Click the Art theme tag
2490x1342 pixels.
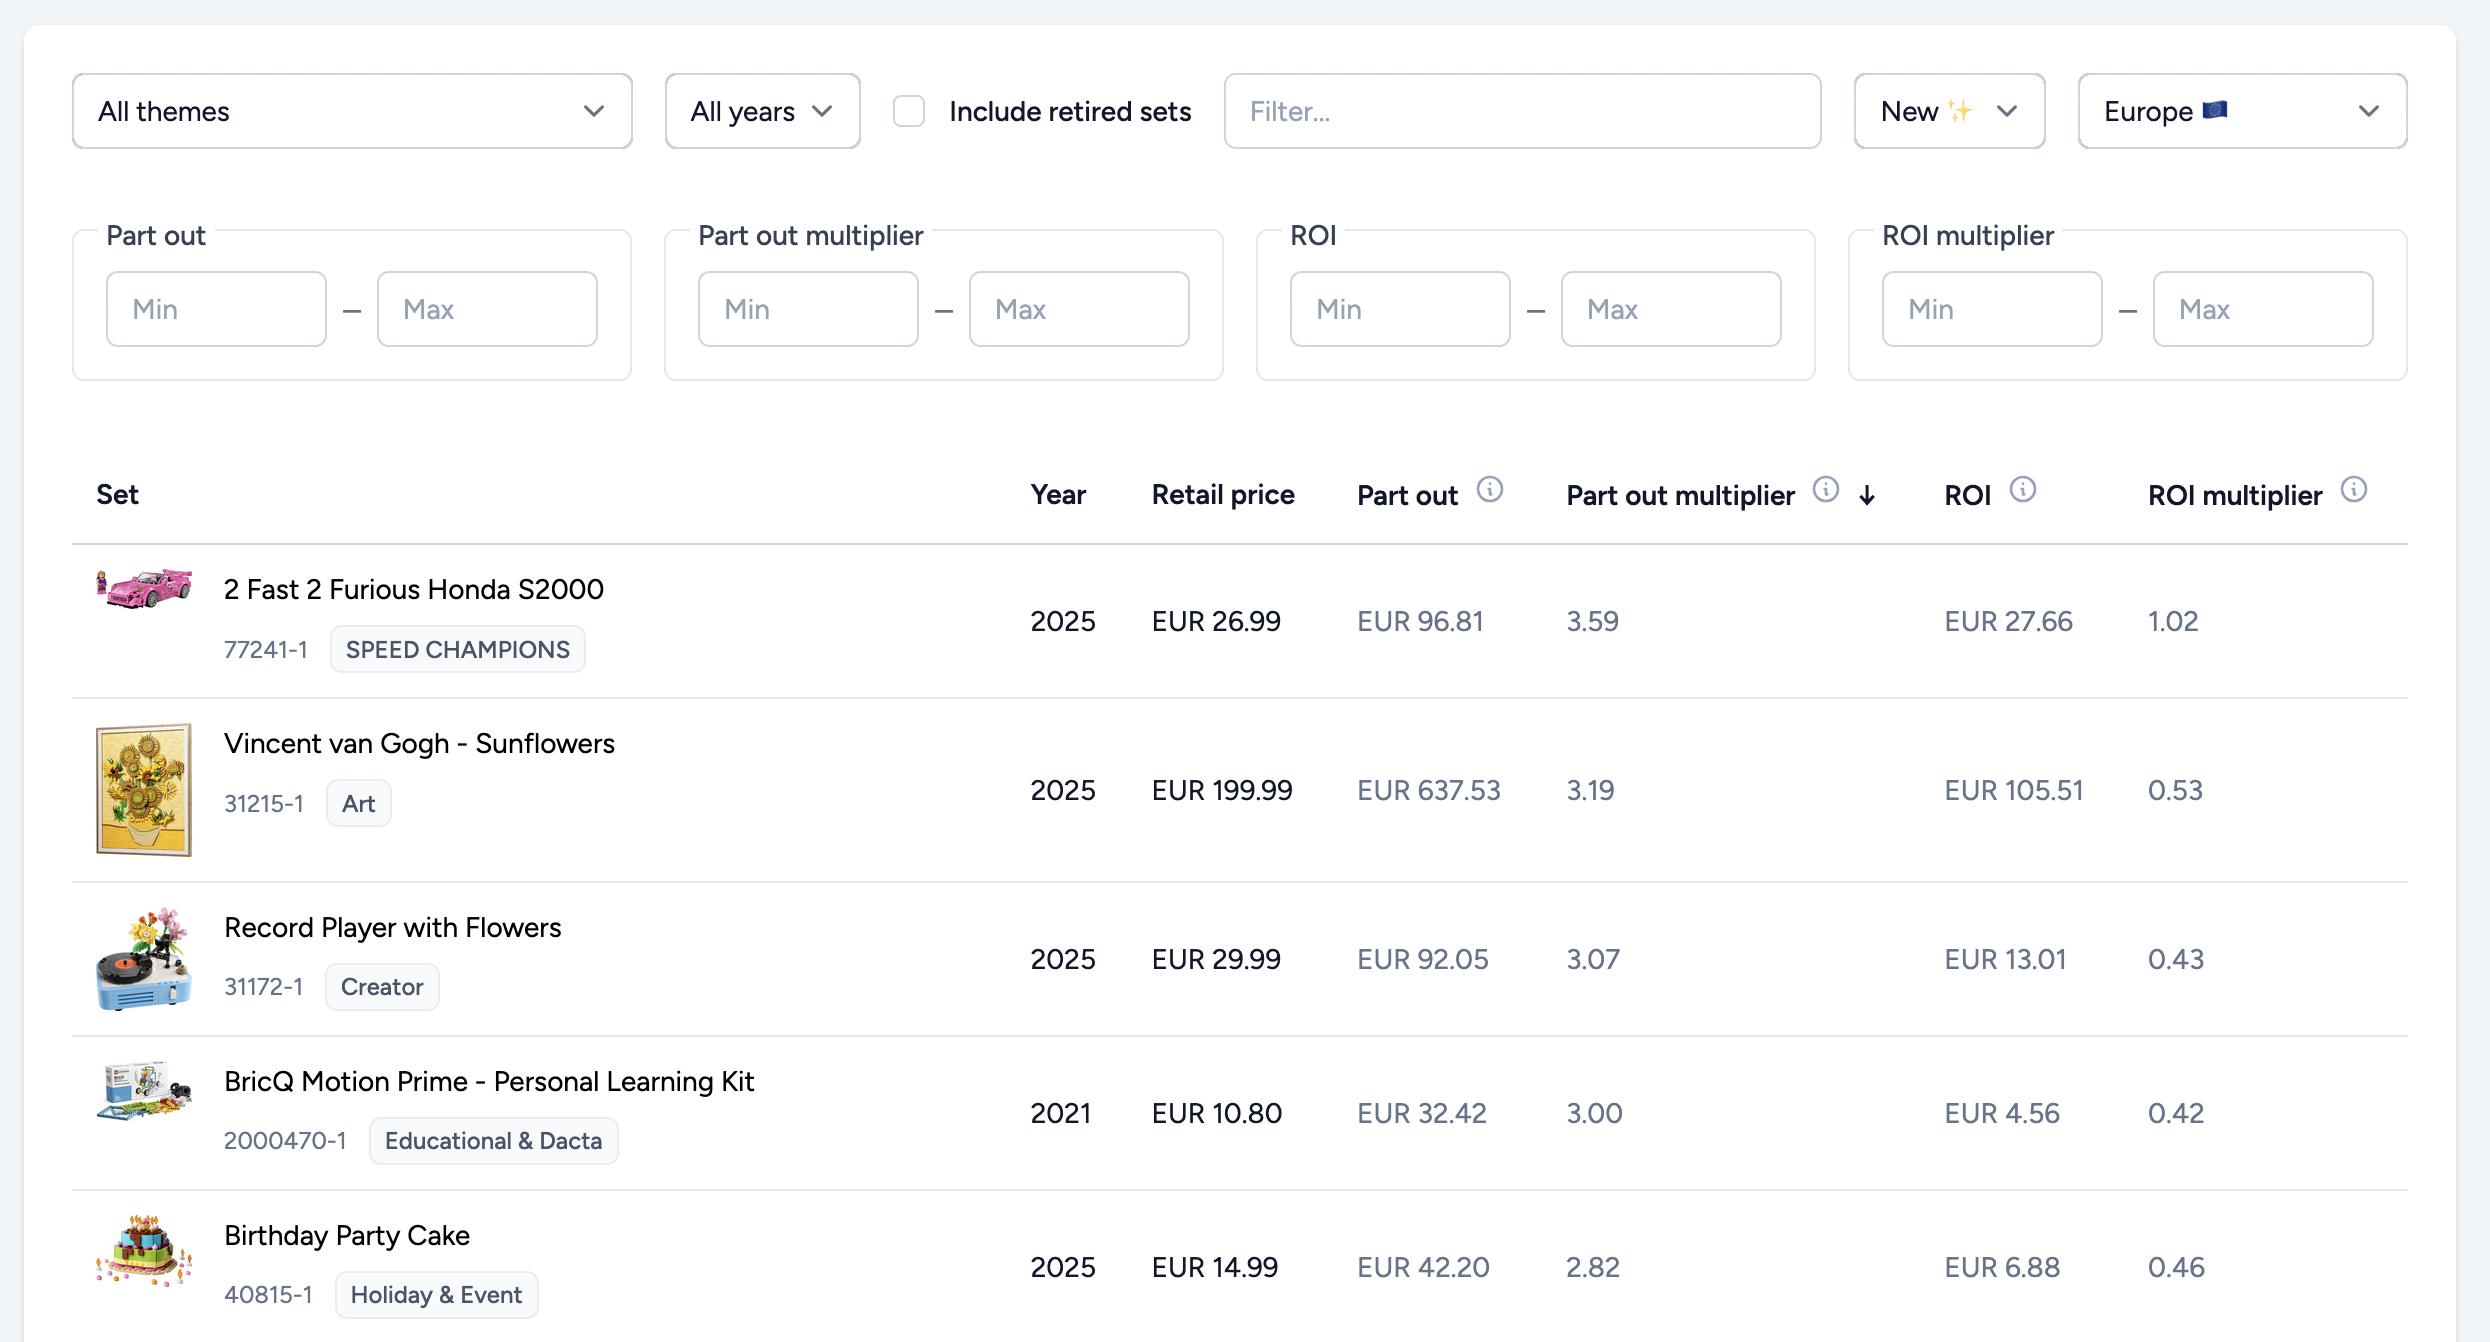tap(359, 803)
